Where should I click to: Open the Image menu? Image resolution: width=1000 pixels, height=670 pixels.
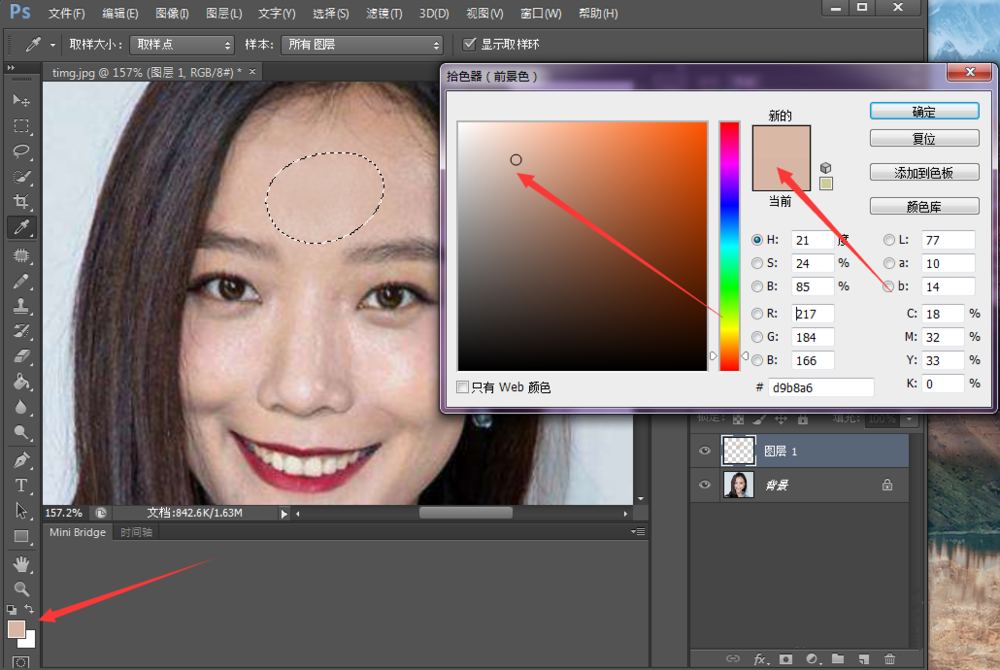(x=172, y=13)
